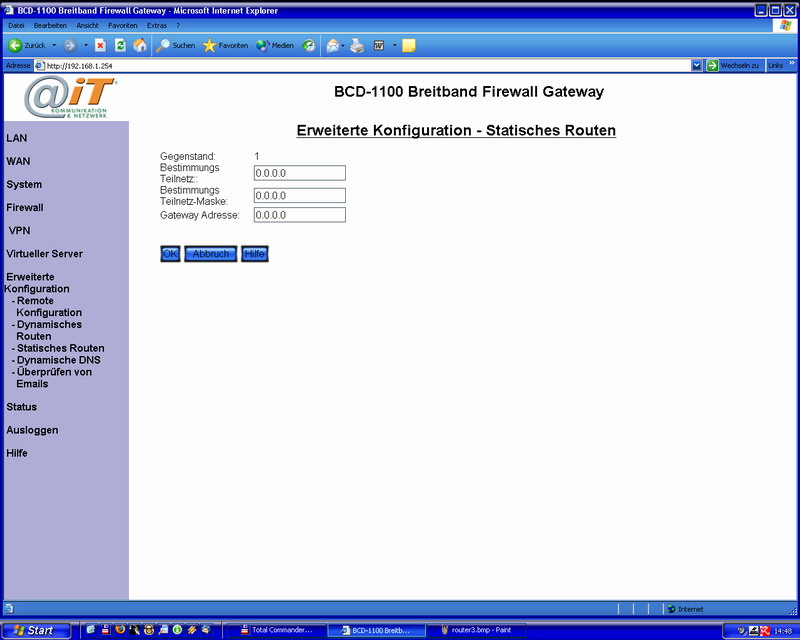Viewport: 800px width, 640px height.
Task: Click the Gateway Adresse input field
Action: coord(299,215)
